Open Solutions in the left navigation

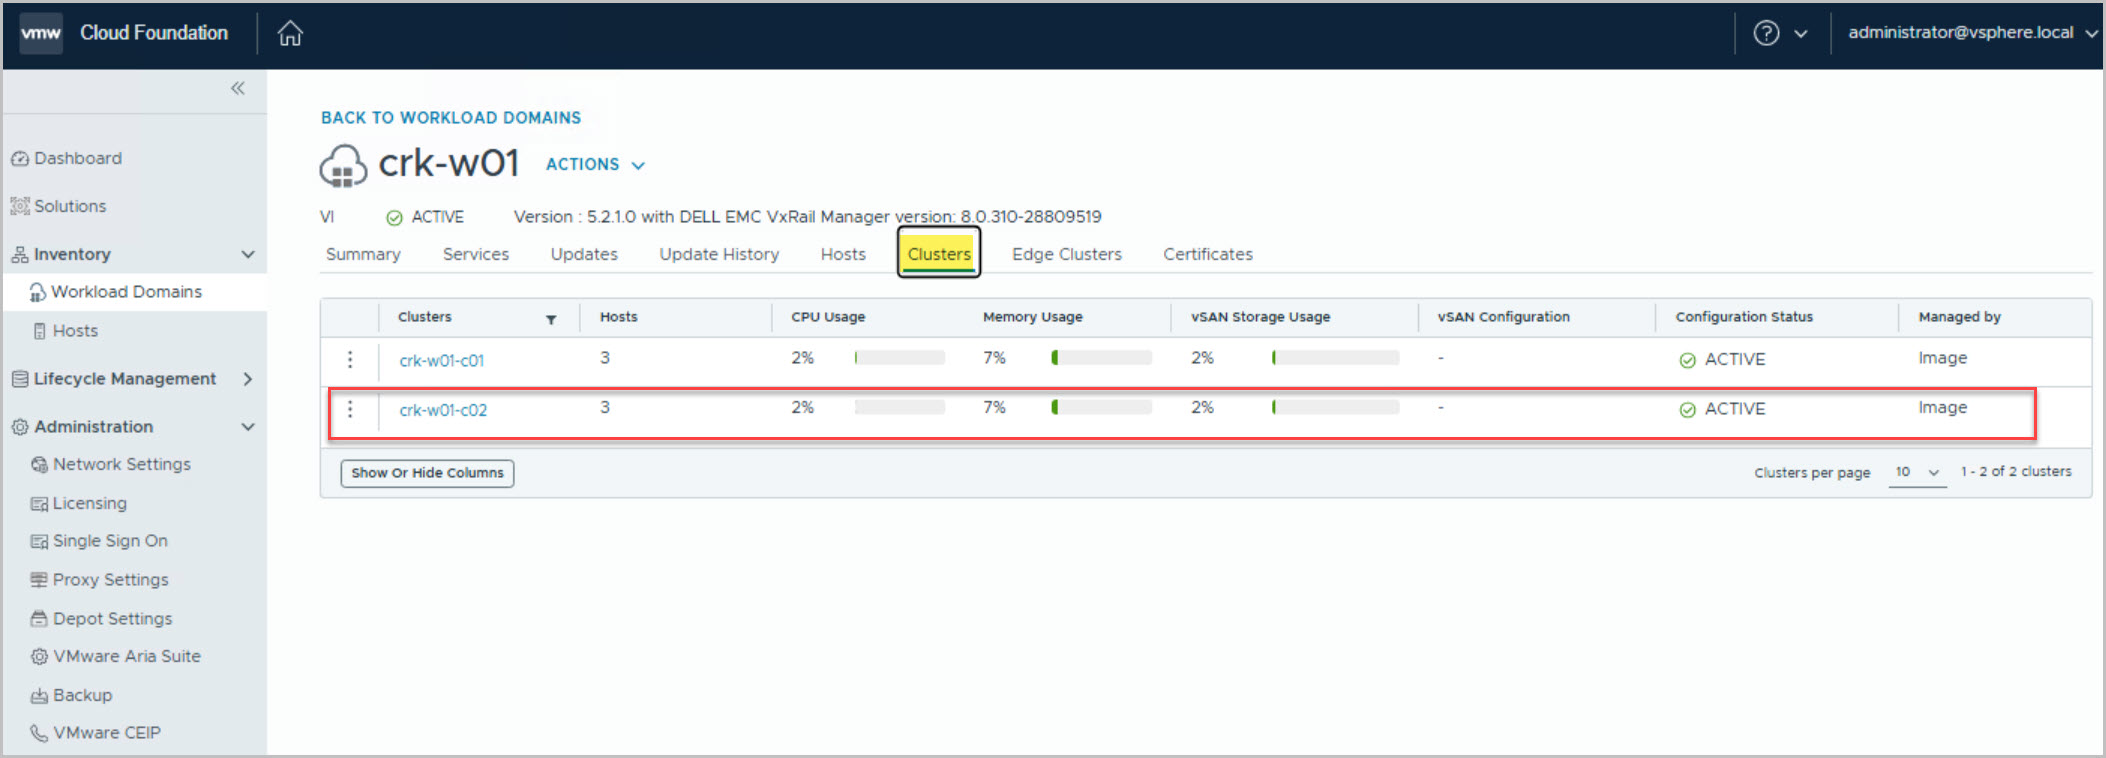click(x=69, y=206)
